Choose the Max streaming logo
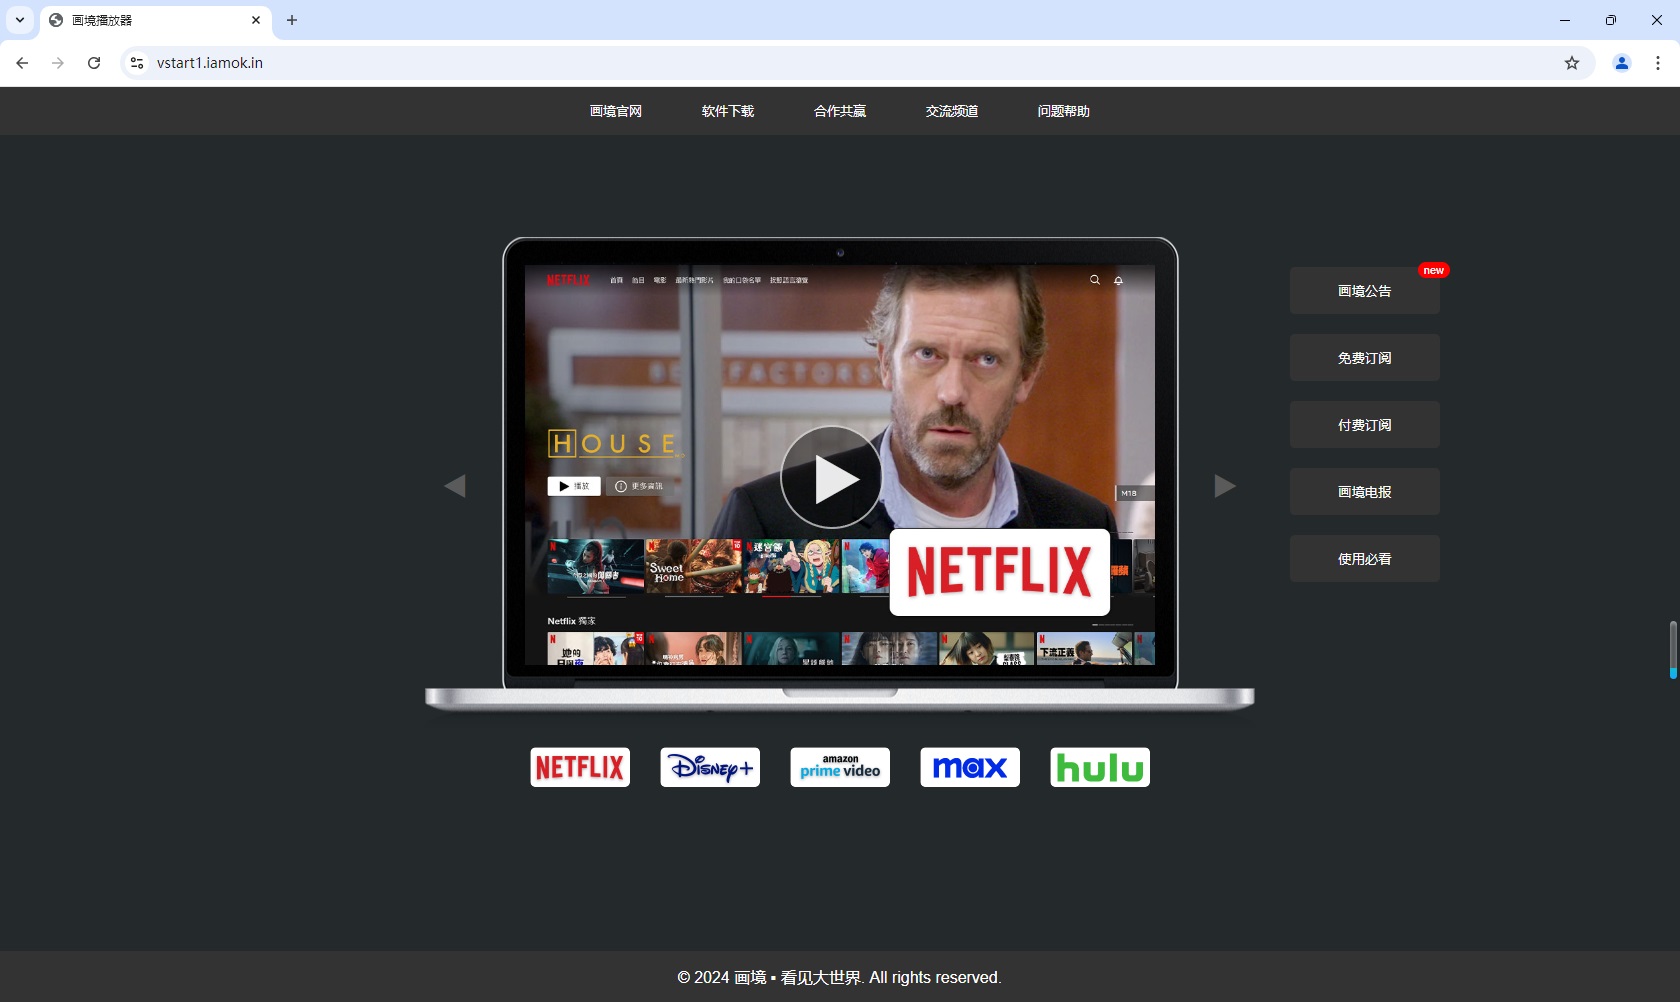This screenshot has height=1002, width=1680. pyautogui.click(x=970, y=767)
